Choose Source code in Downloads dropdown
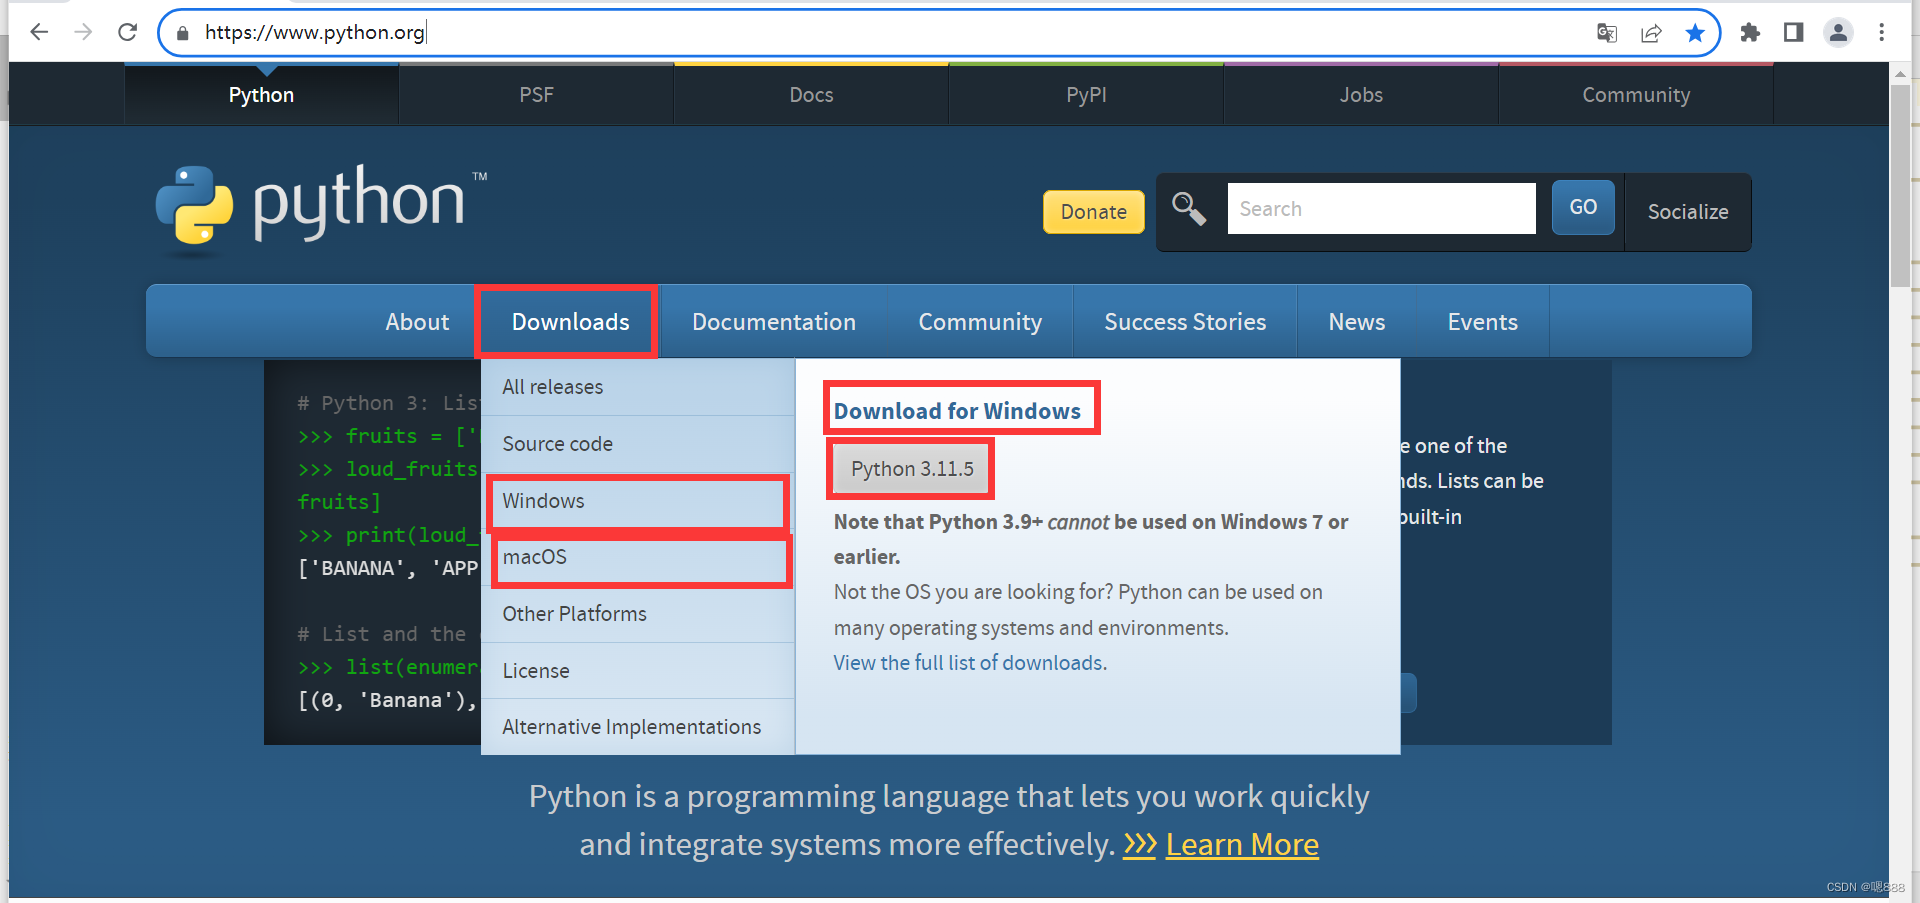Image resolution: width=1920 pixels, height=903 pixels. pyautogui.click(x=638, y=444)
